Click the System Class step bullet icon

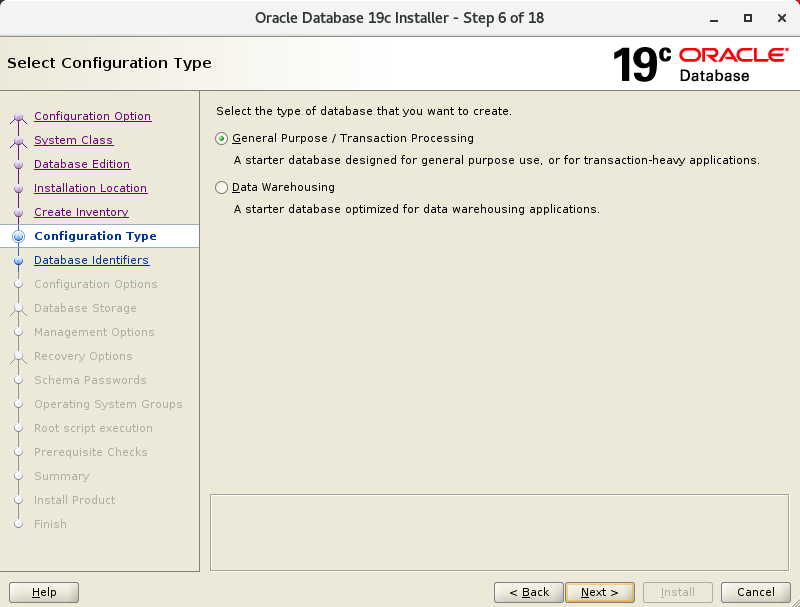point(19,141)
